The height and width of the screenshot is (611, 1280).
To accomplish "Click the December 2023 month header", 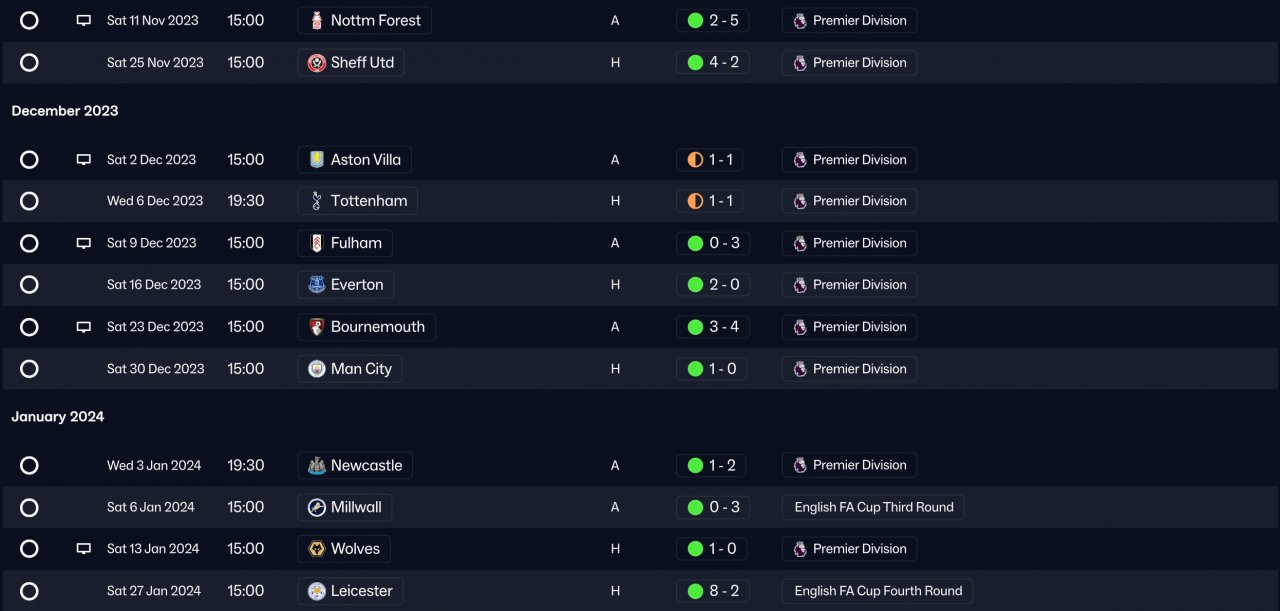I will [x=65, y=111].
